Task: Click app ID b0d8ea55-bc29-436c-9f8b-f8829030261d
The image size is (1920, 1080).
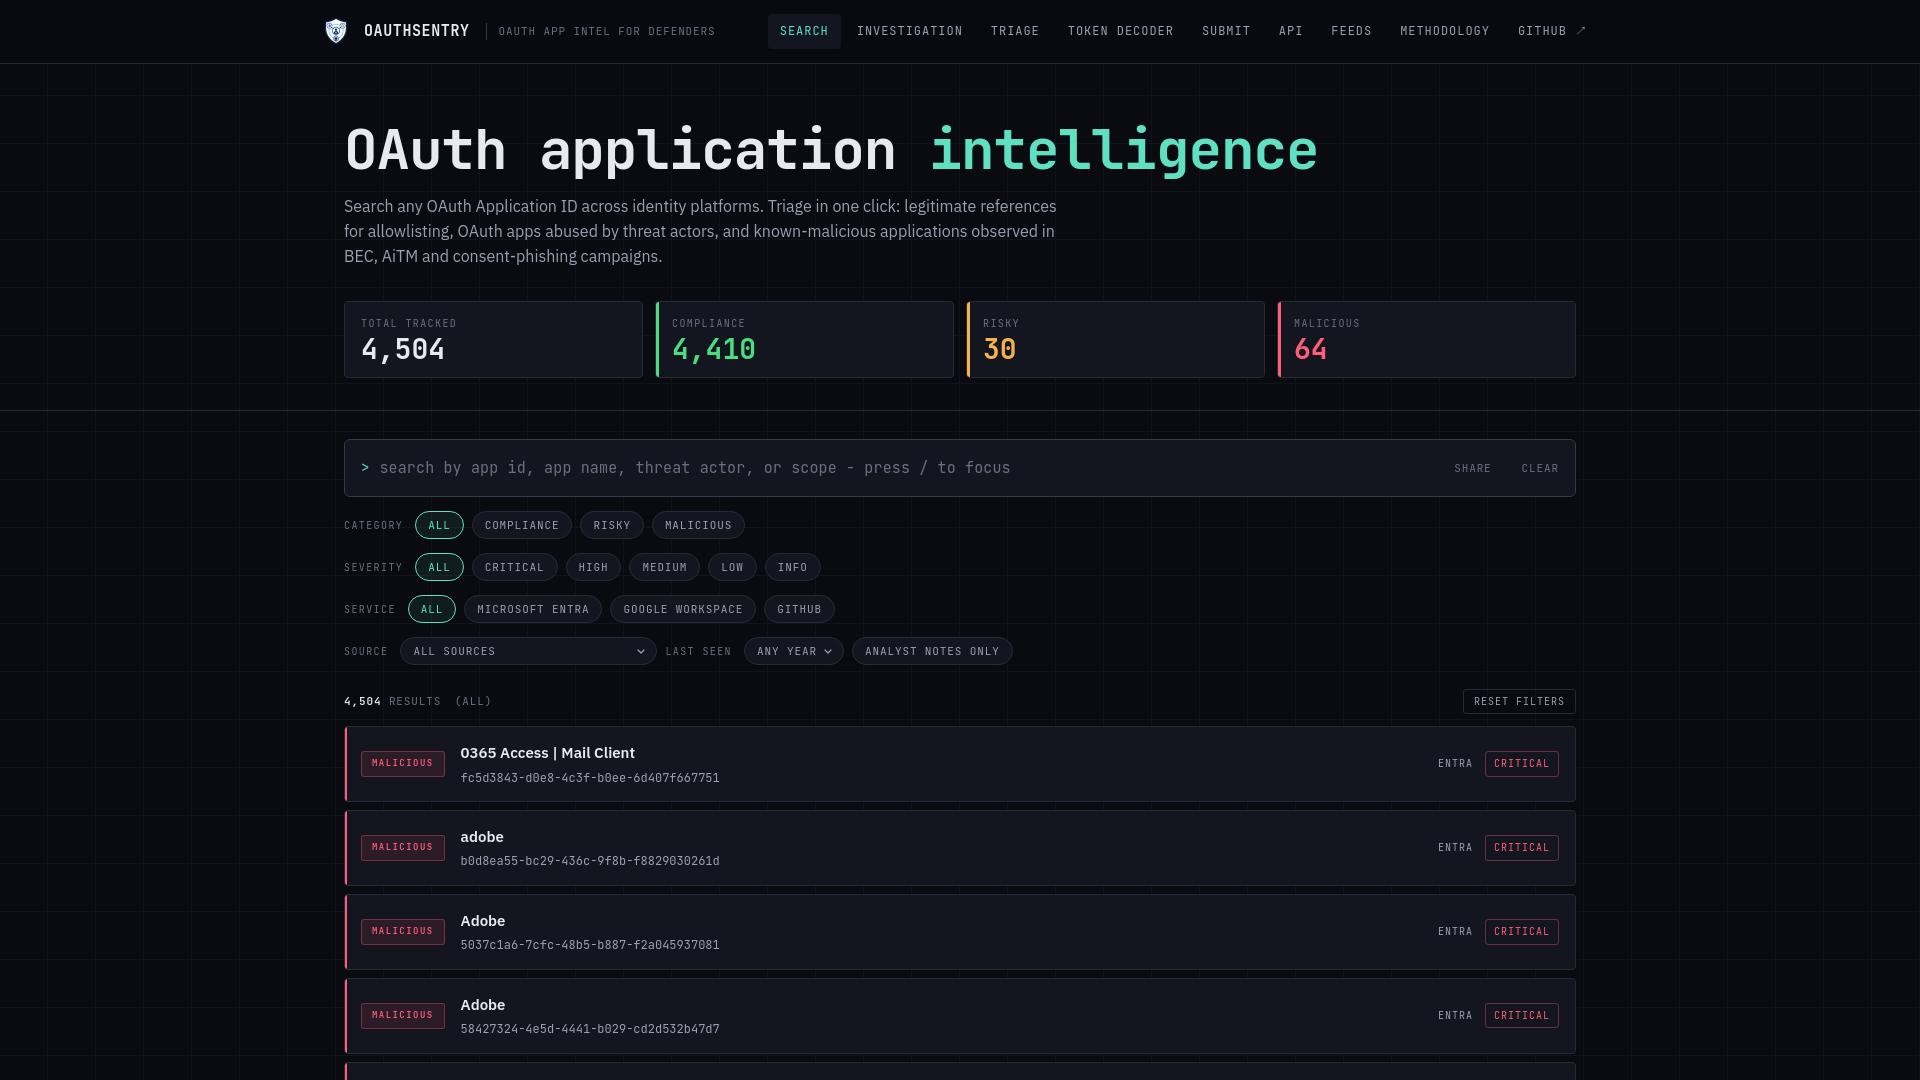Action: pos(589,861)
